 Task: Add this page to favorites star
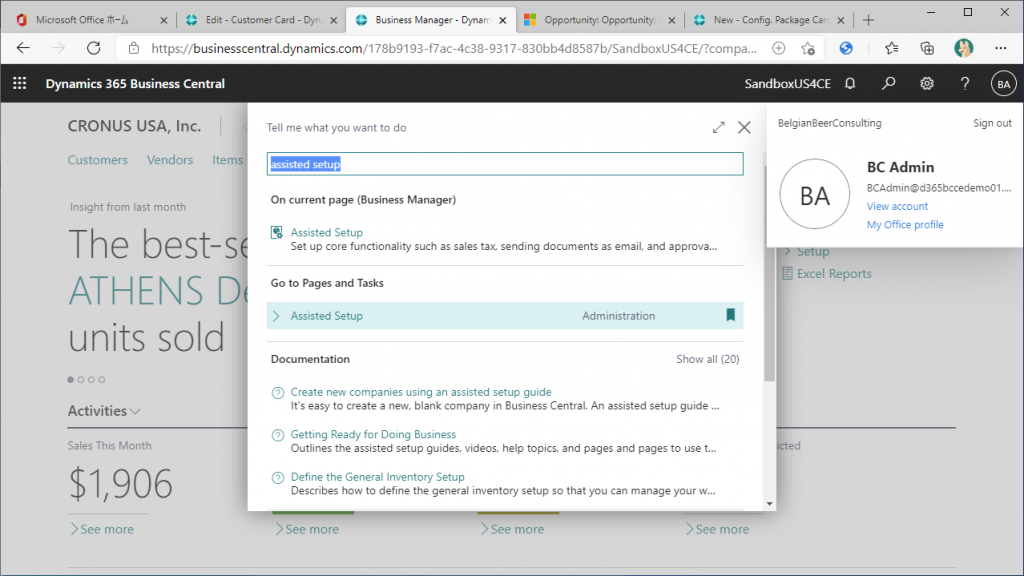[808, 48]
